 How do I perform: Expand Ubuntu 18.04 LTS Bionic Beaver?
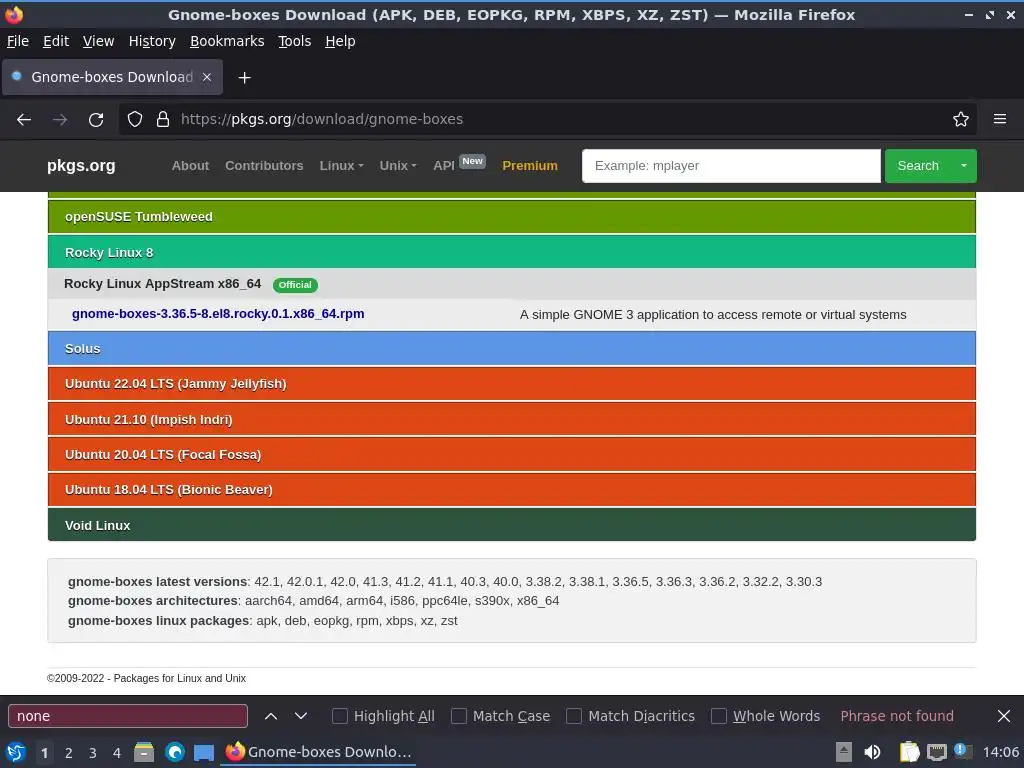(512, 490)
